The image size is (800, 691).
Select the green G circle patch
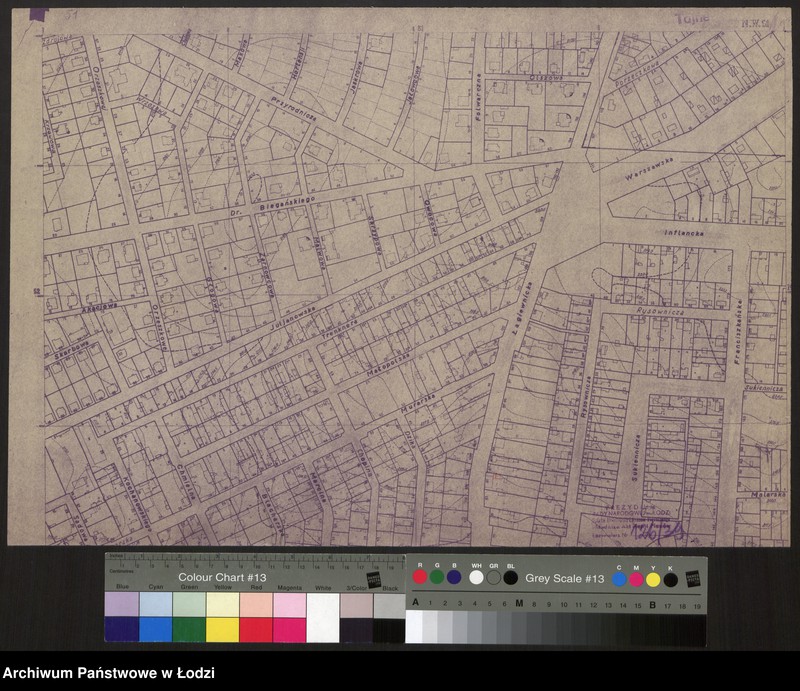[x=438, y=577]
